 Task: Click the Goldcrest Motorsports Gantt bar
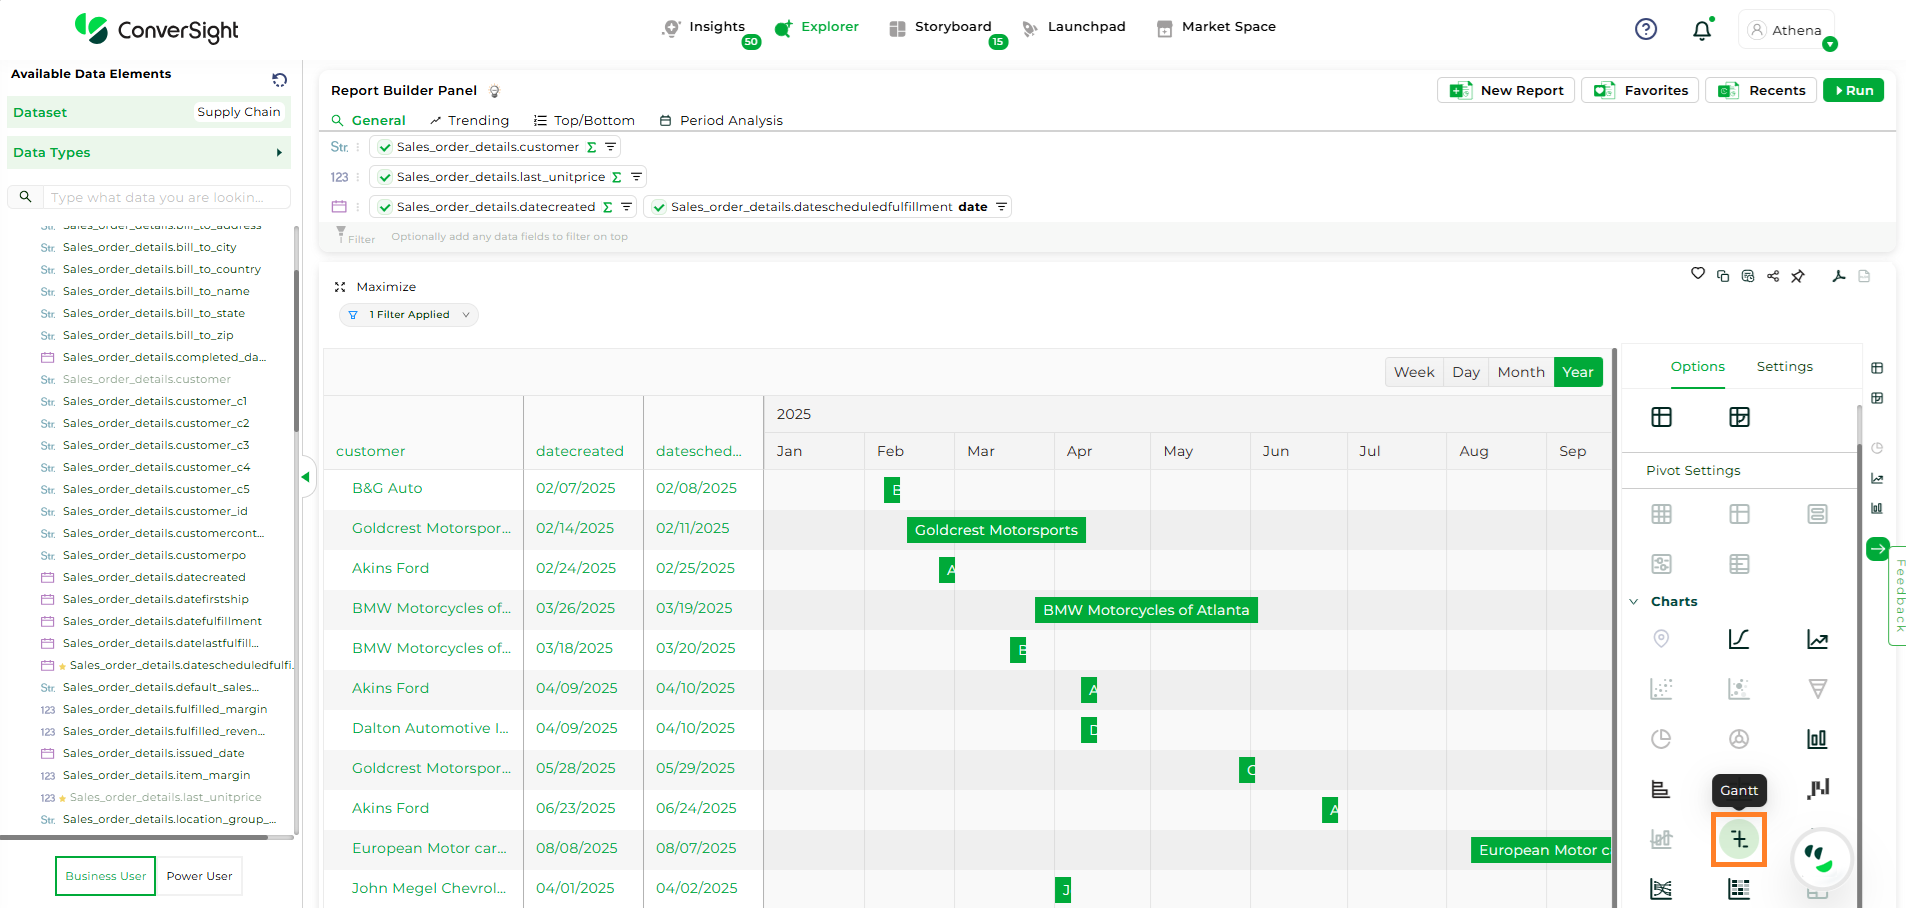click(996, 530)
